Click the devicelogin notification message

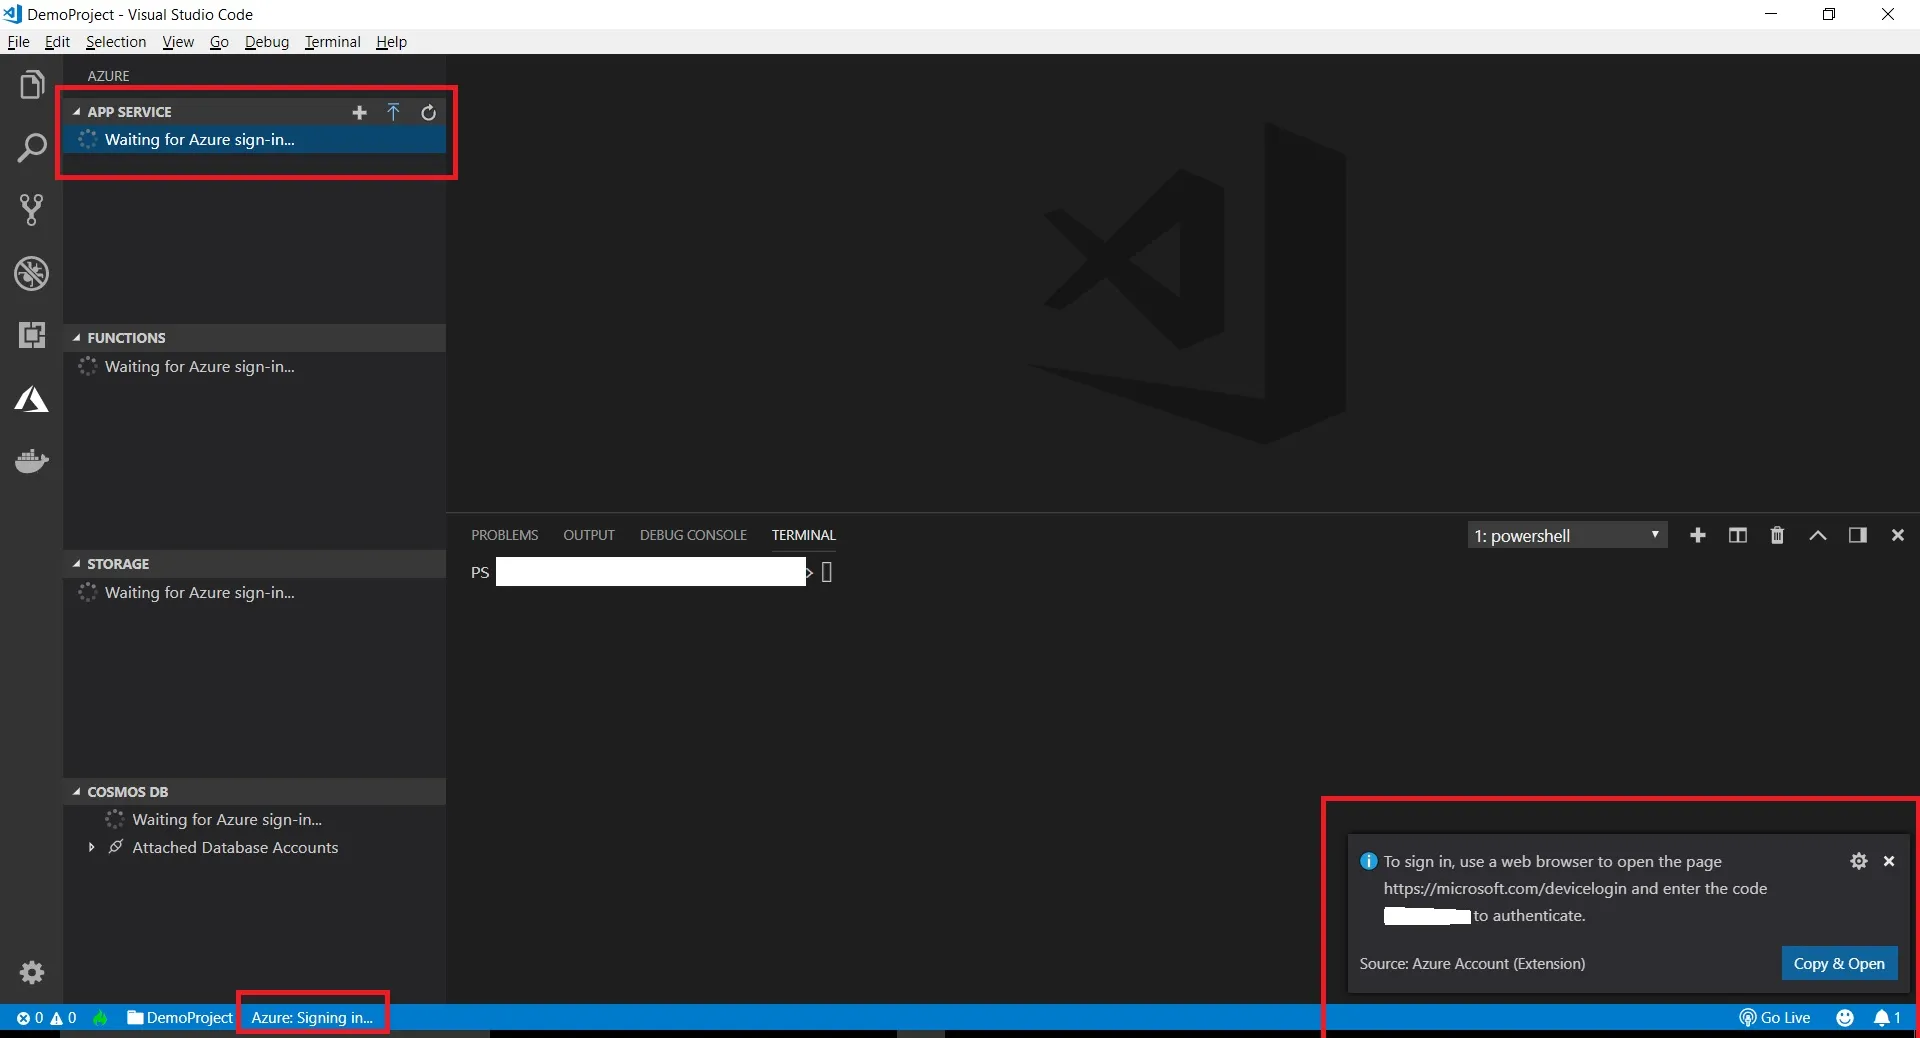[1575, 888]
